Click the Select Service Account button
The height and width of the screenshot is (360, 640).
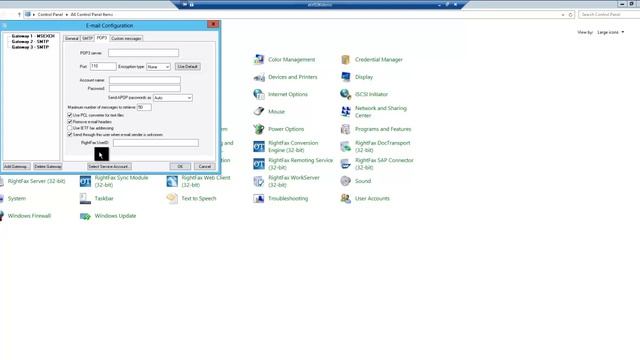pos(109,167)
